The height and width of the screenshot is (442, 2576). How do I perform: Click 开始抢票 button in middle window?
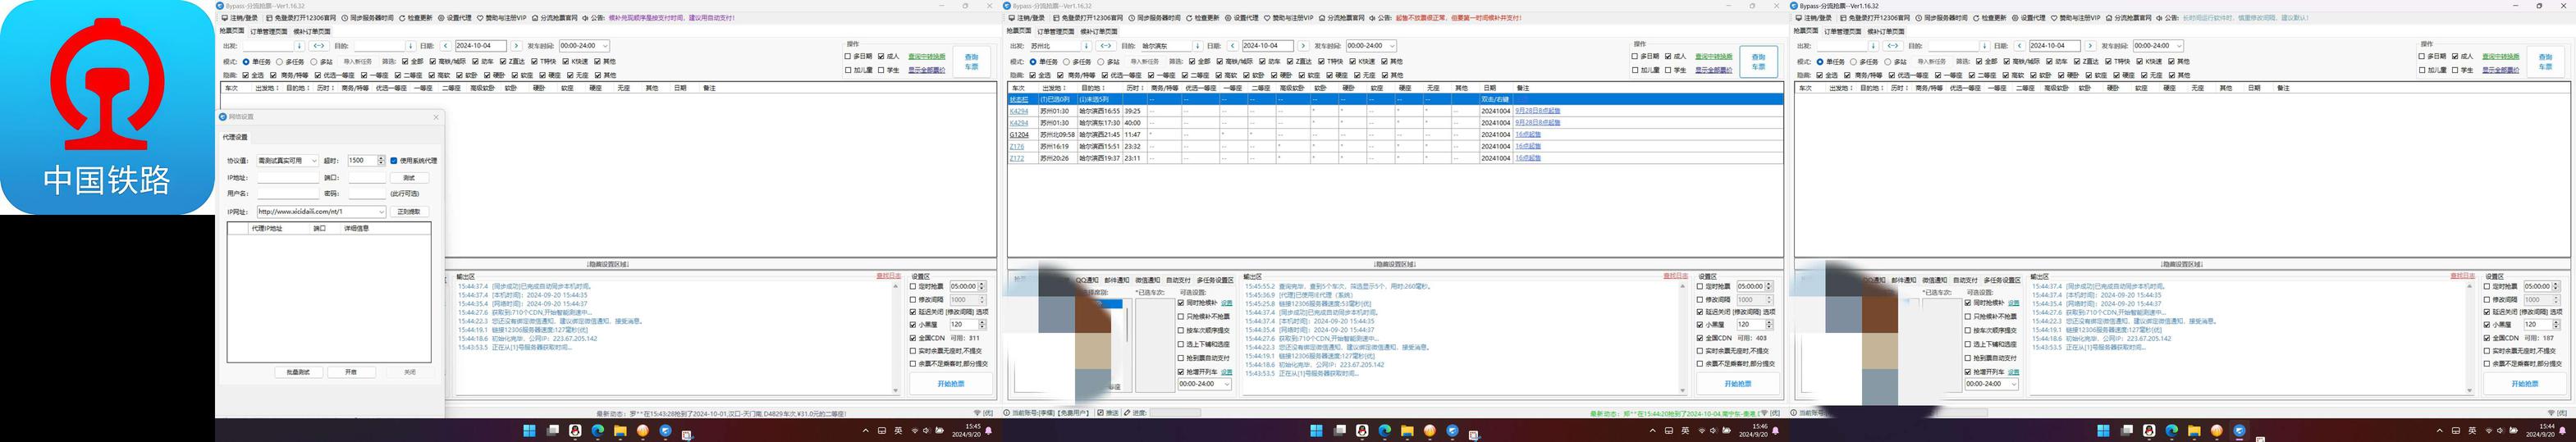coord(1738,384)
